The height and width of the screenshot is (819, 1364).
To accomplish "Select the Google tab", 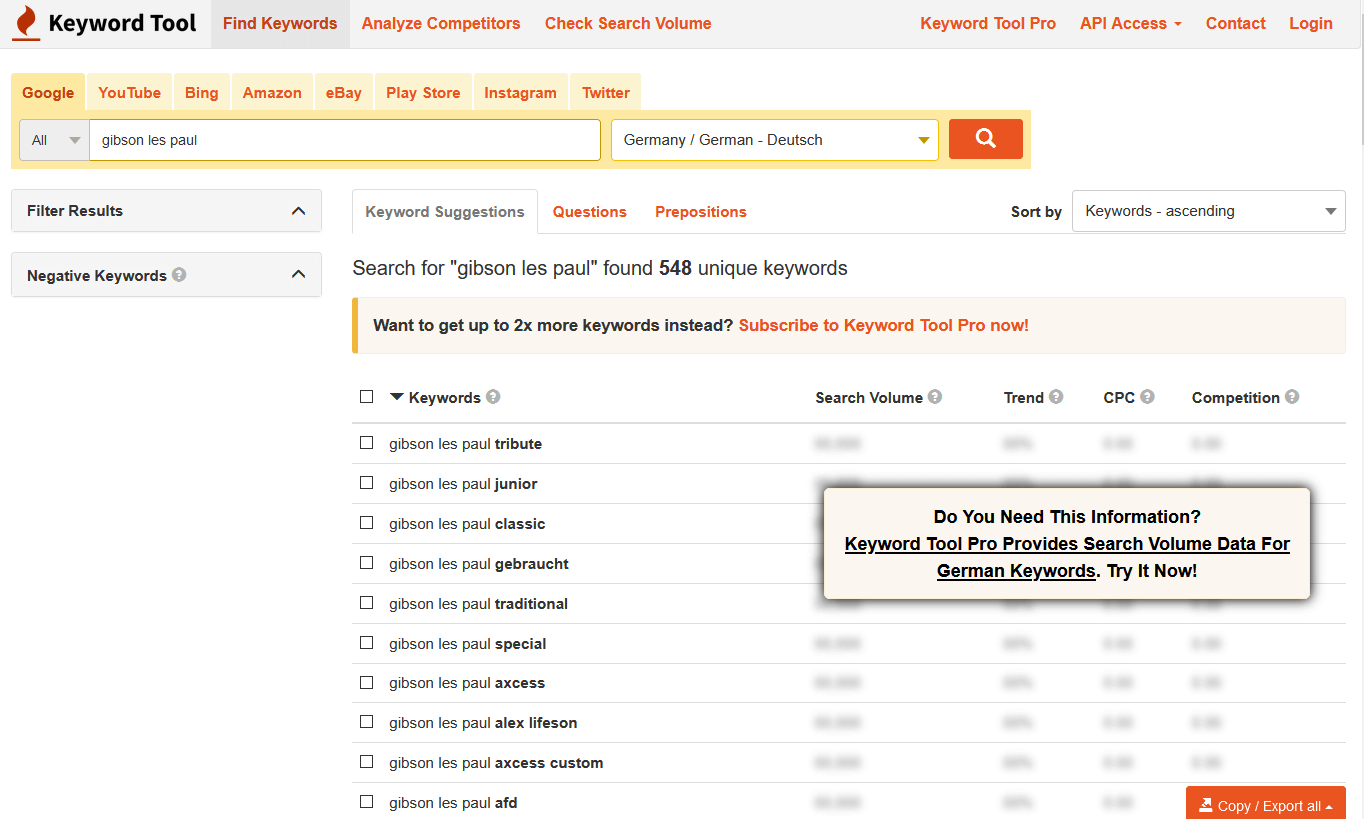I will 48,92.
